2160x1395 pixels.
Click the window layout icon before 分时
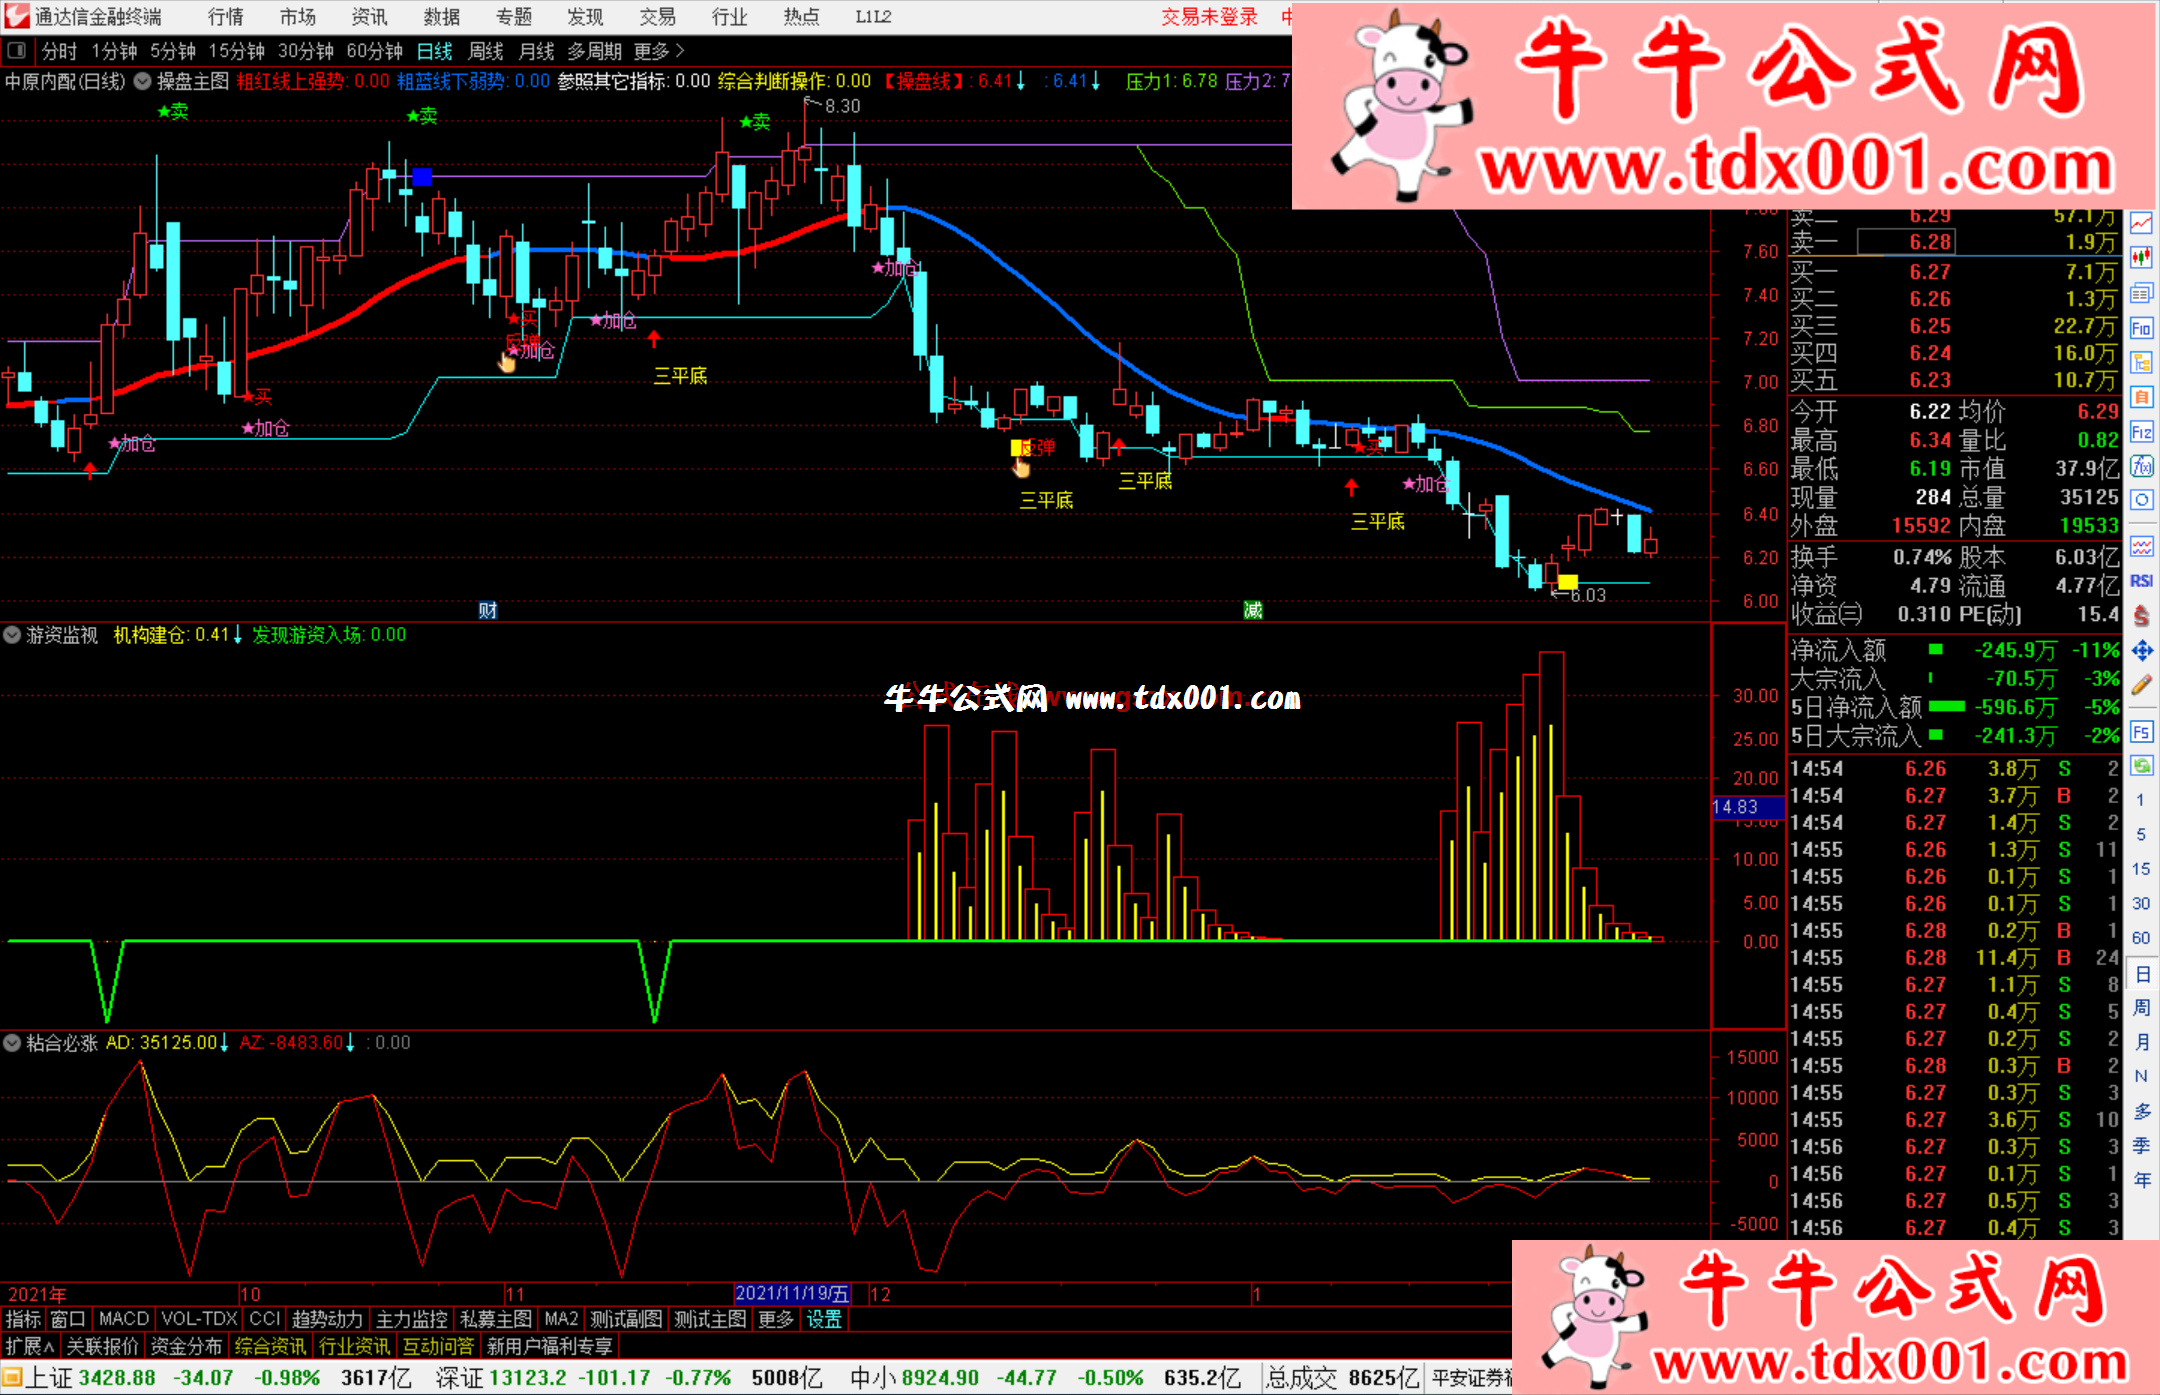[17, 50]
